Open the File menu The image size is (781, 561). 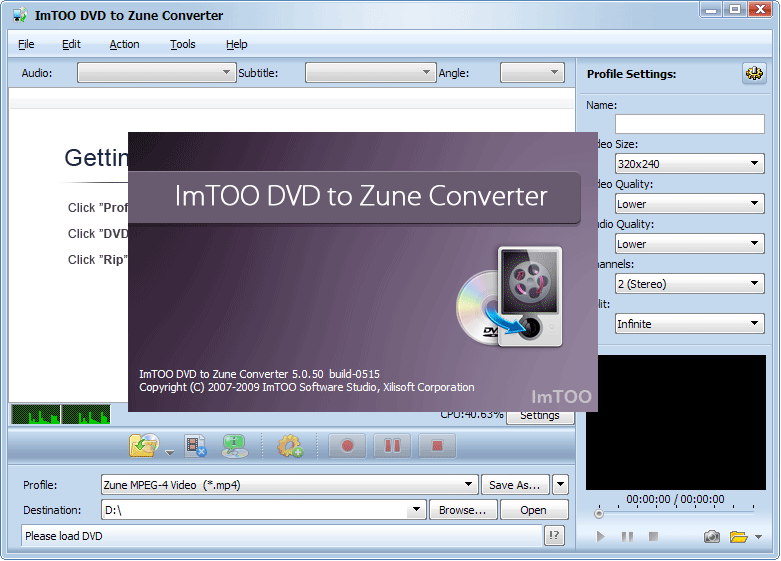tap(26, 44)
